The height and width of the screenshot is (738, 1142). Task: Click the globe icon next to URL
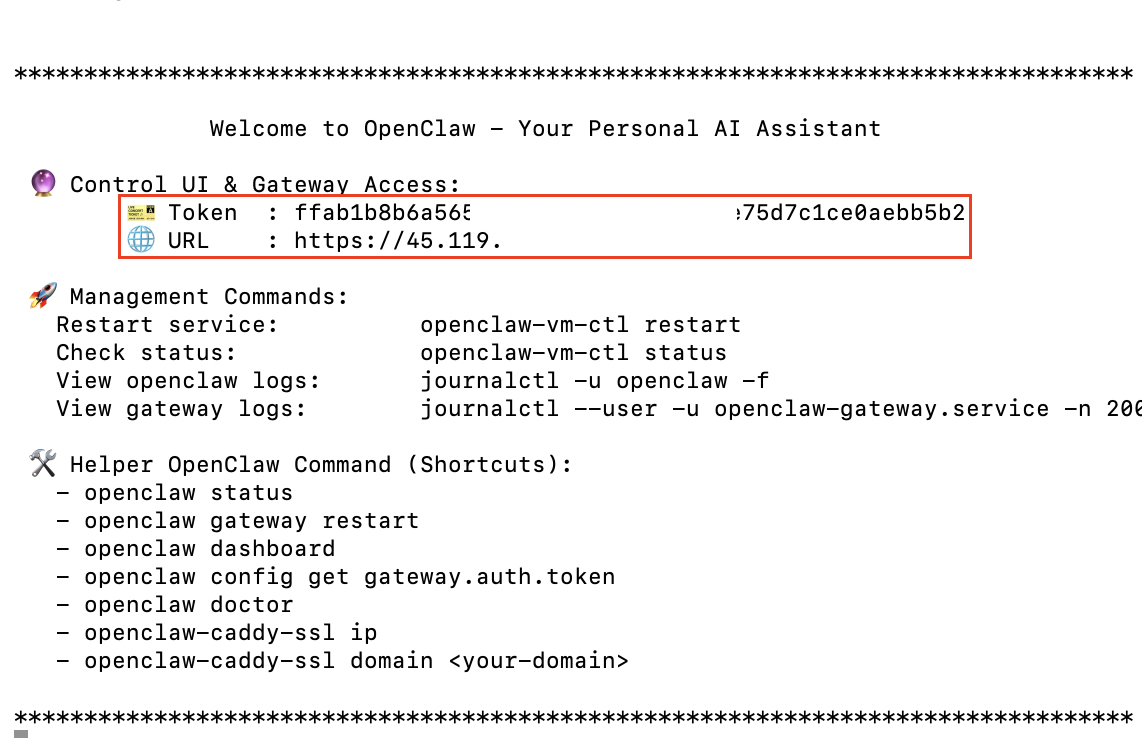pos(142,240)
